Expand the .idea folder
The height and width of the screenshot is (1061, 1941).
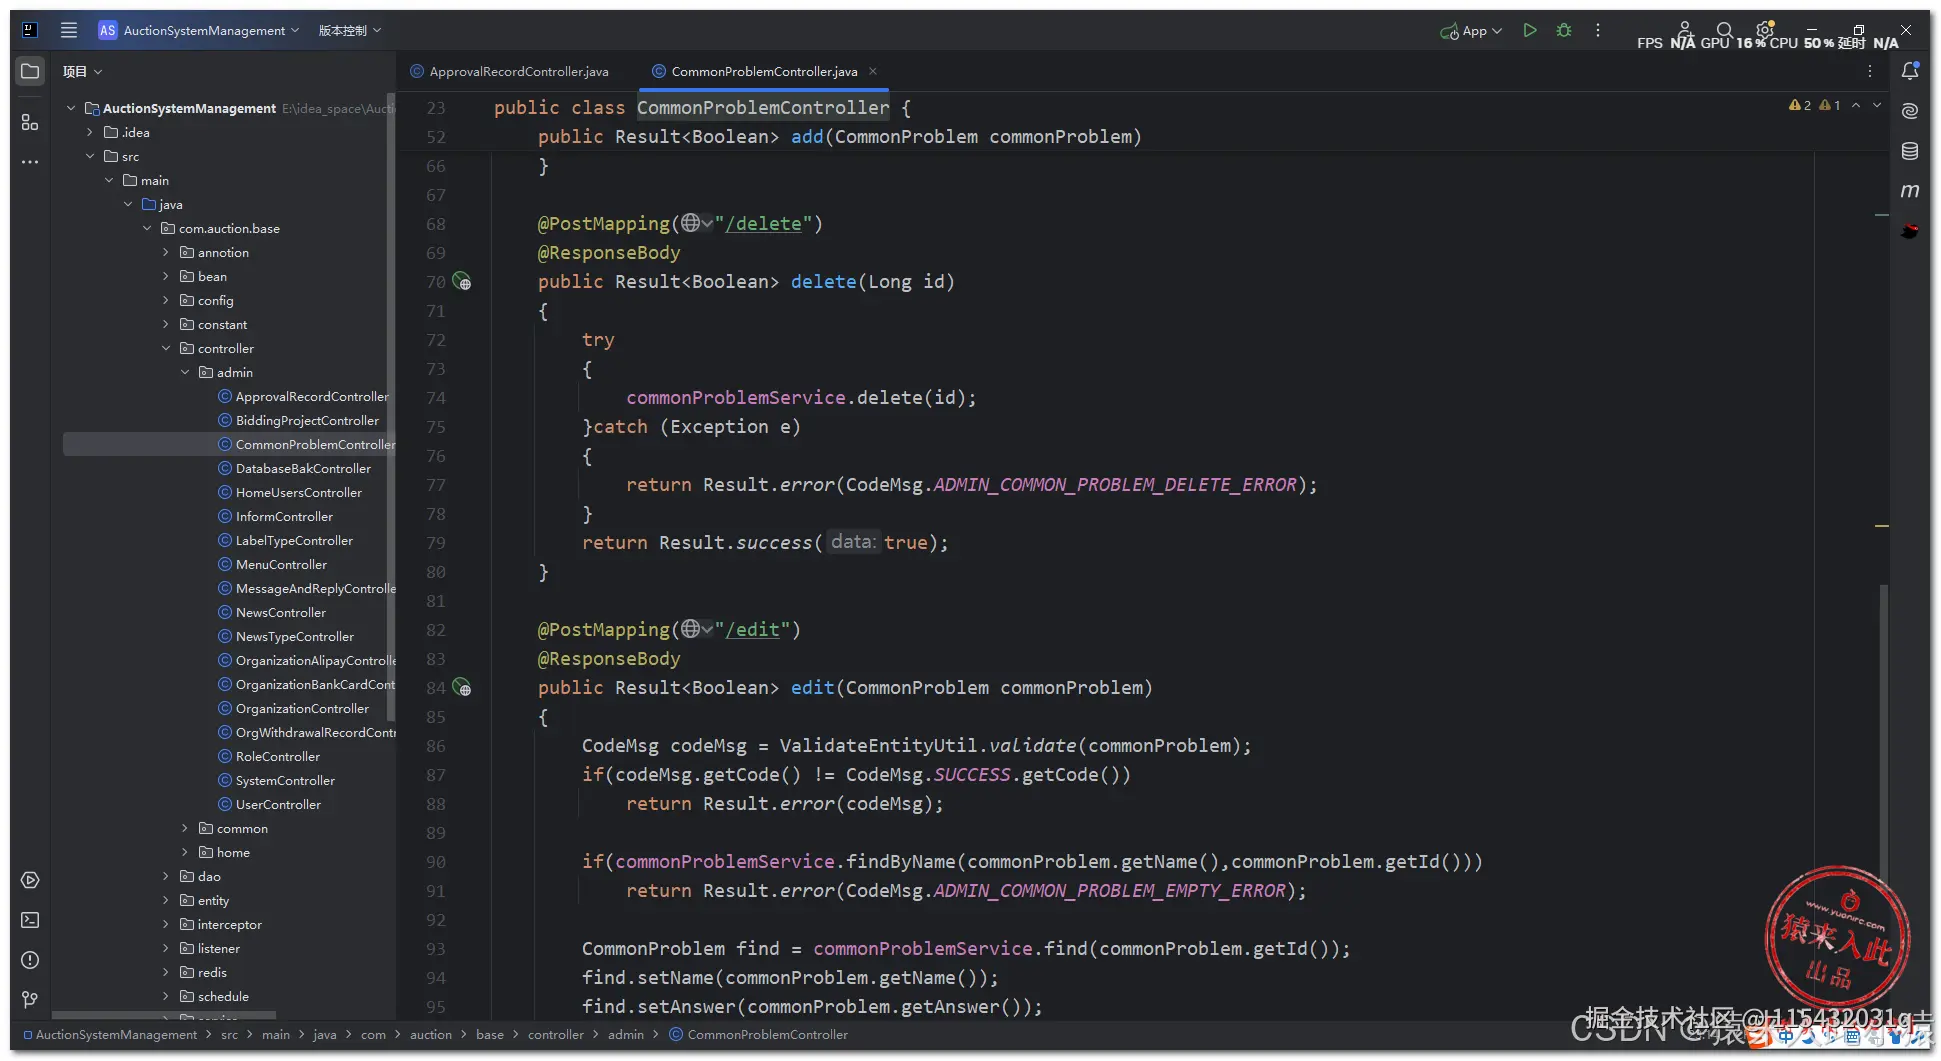click(x=90, y=132)
